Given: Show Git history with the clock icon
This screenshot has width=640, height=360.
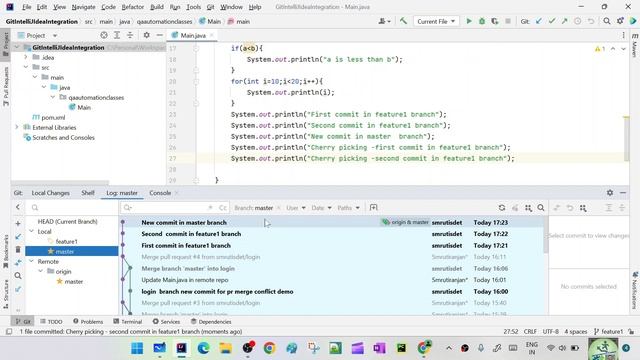Looking at the screenshot, I should click(x=578, y=21).
